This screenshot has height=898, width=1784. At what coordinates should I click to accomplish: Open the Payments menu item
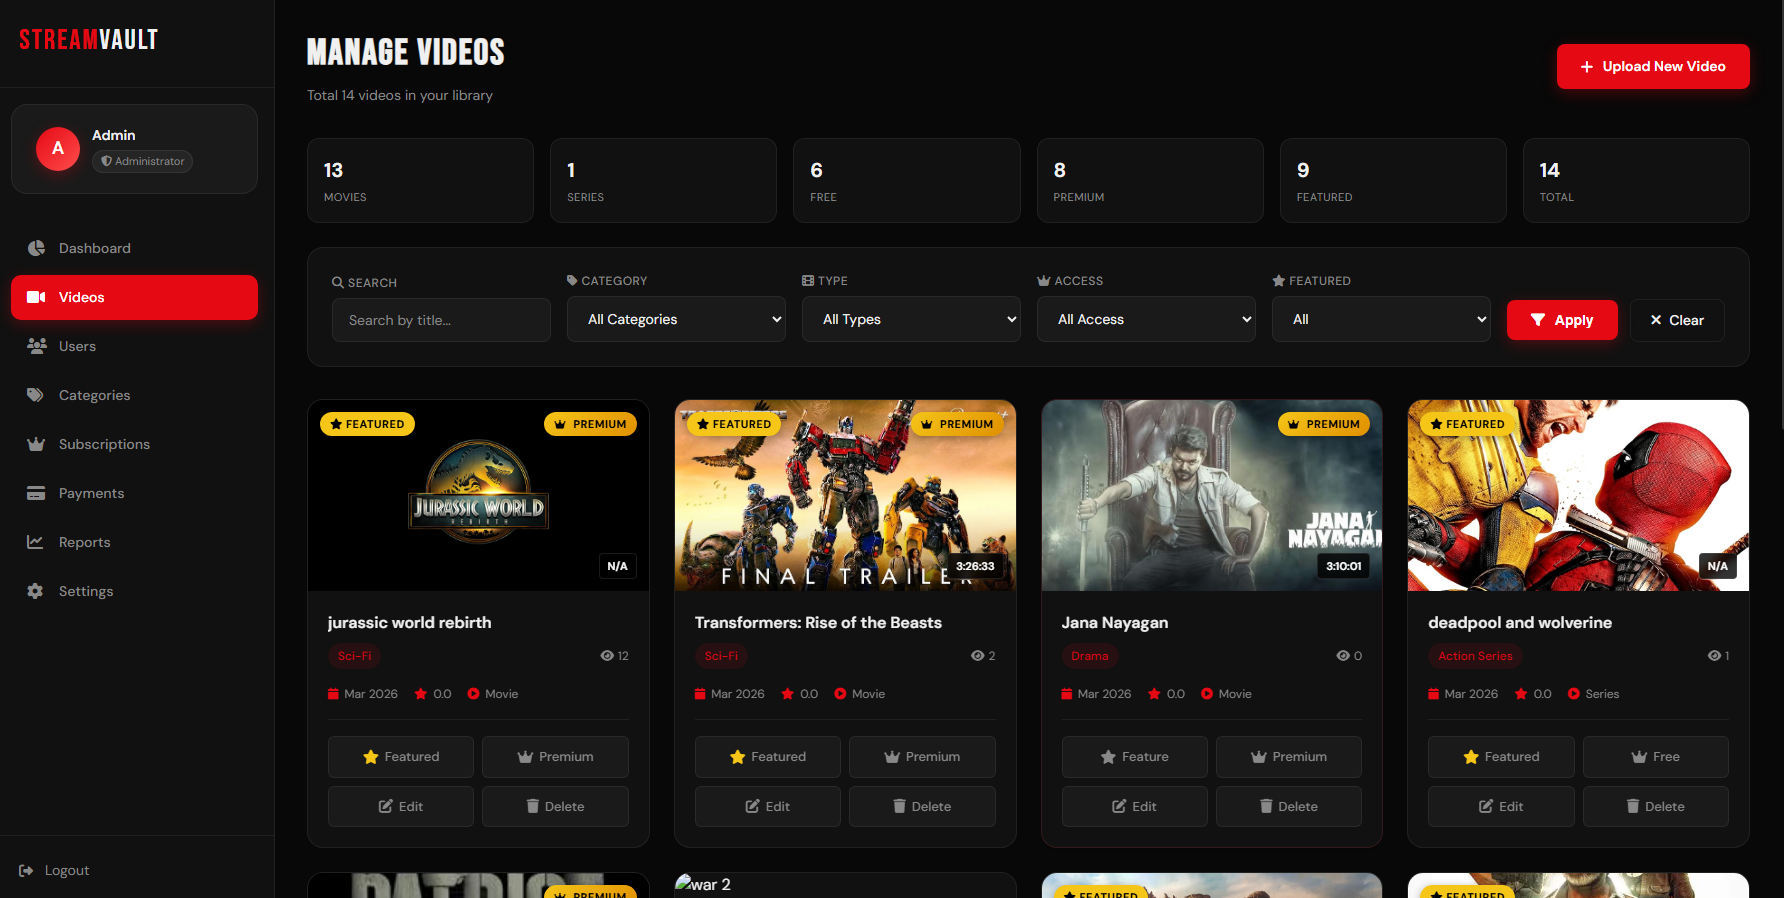pos(91,493)
